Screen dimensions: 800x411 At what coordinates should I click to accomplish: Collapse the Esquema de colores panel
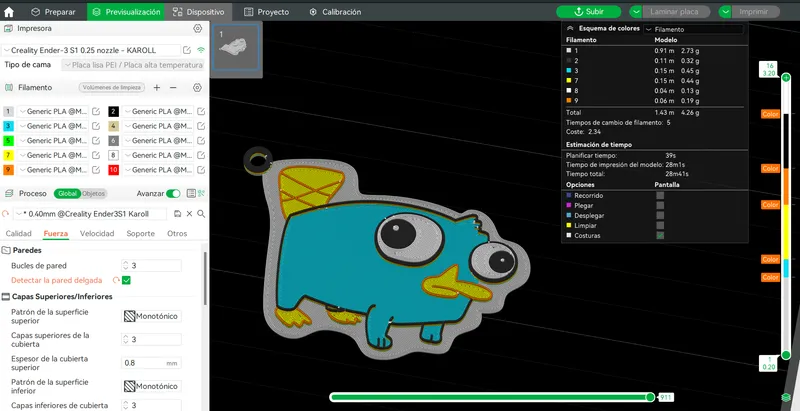pos(570,29)
